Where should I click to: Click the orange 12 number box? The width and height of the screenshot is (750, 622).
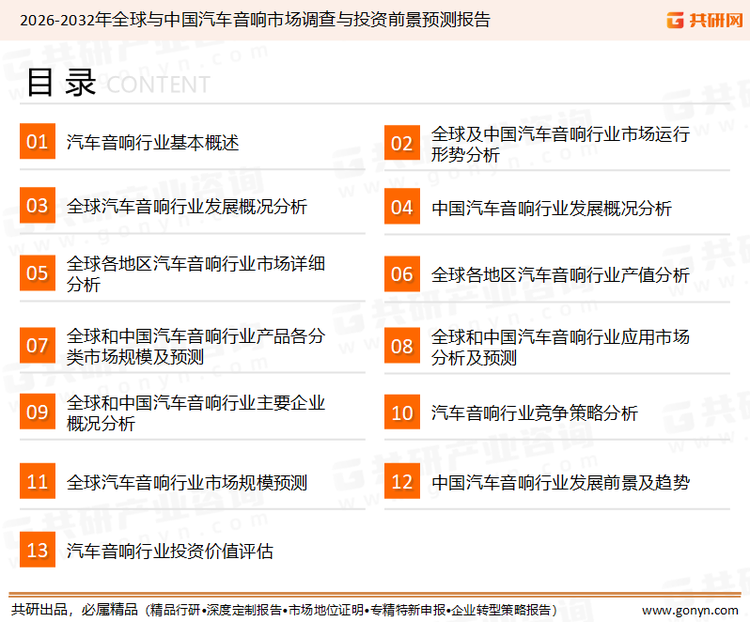click(402, 481)
